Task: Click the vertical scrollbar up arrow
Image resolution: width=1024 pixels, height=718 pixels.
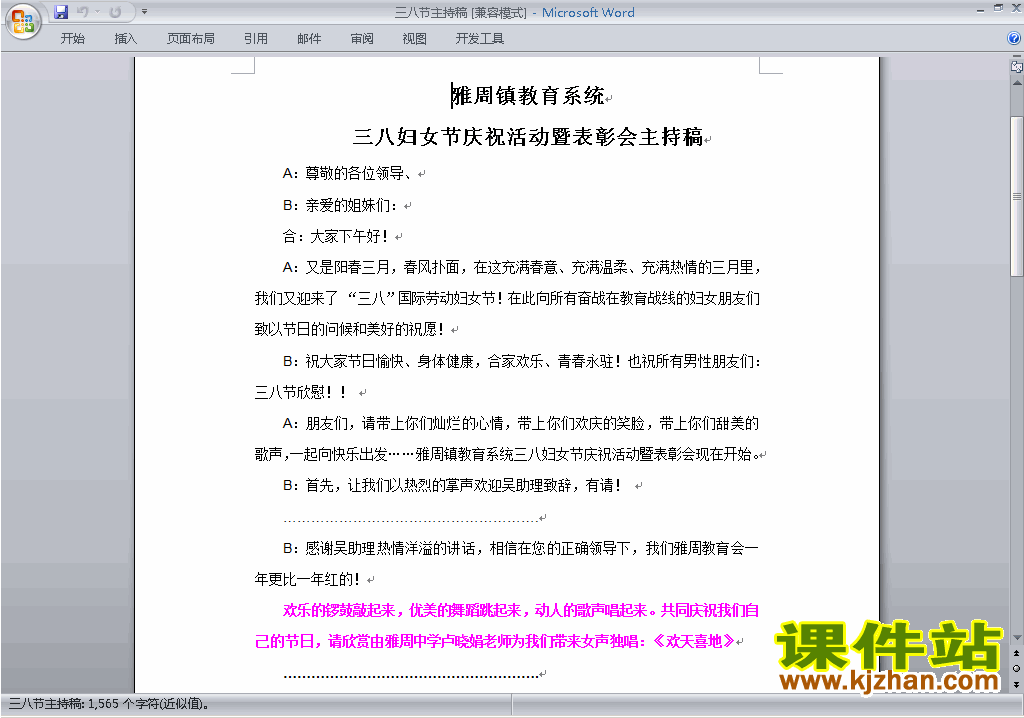Action: (x=1016, y=83)
